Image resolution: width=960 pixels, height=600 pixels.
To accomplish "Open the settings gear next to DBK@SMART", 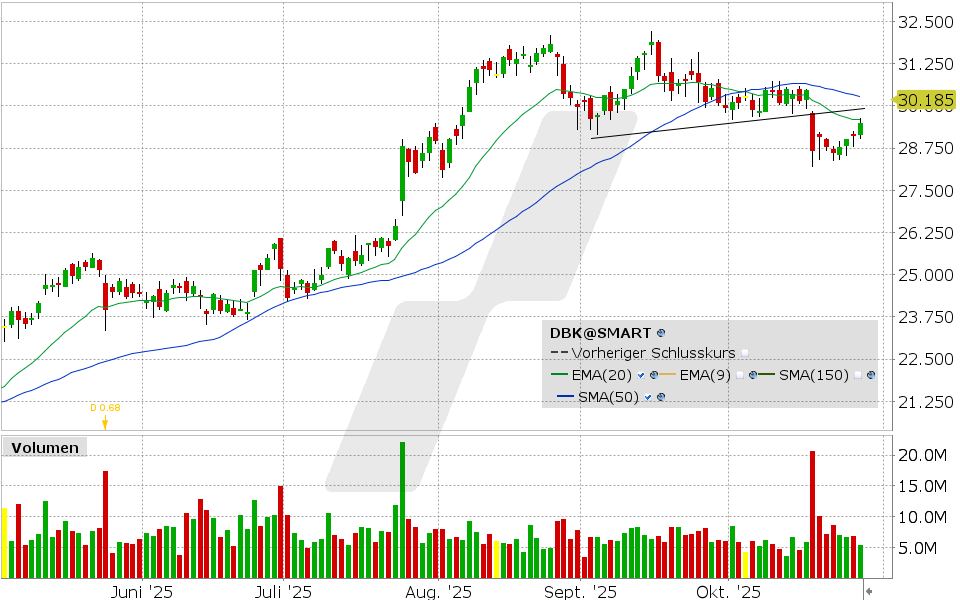I will tap(661, 333).
